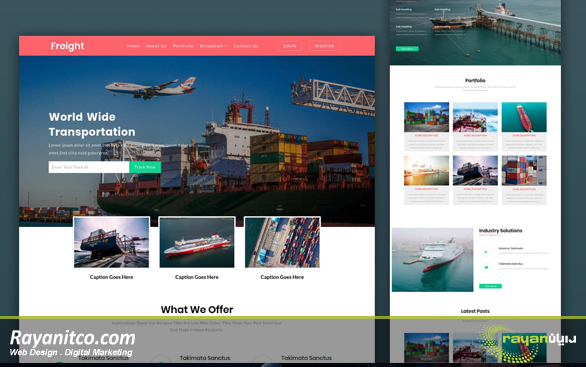This screenshot has width=586, height=367.
Task: Click the round icon beside Sanctus Takimata
Action: tap(486, 252)
